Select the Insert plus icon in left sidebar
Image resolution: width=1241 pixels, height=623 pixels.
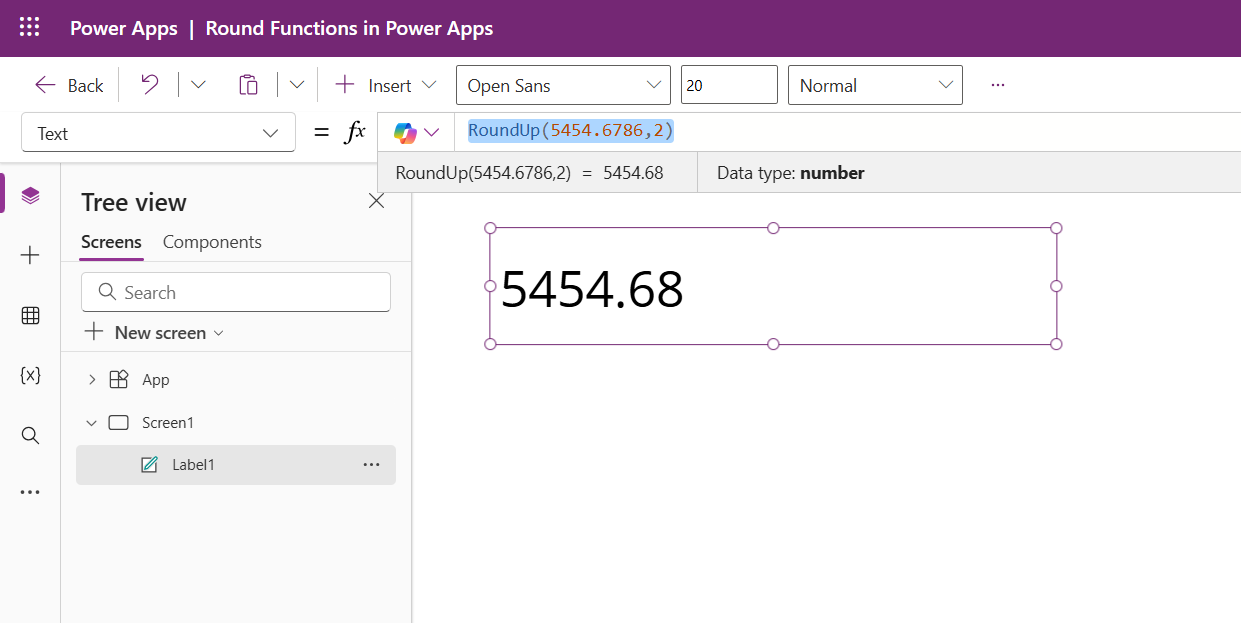tap(30, 255)
